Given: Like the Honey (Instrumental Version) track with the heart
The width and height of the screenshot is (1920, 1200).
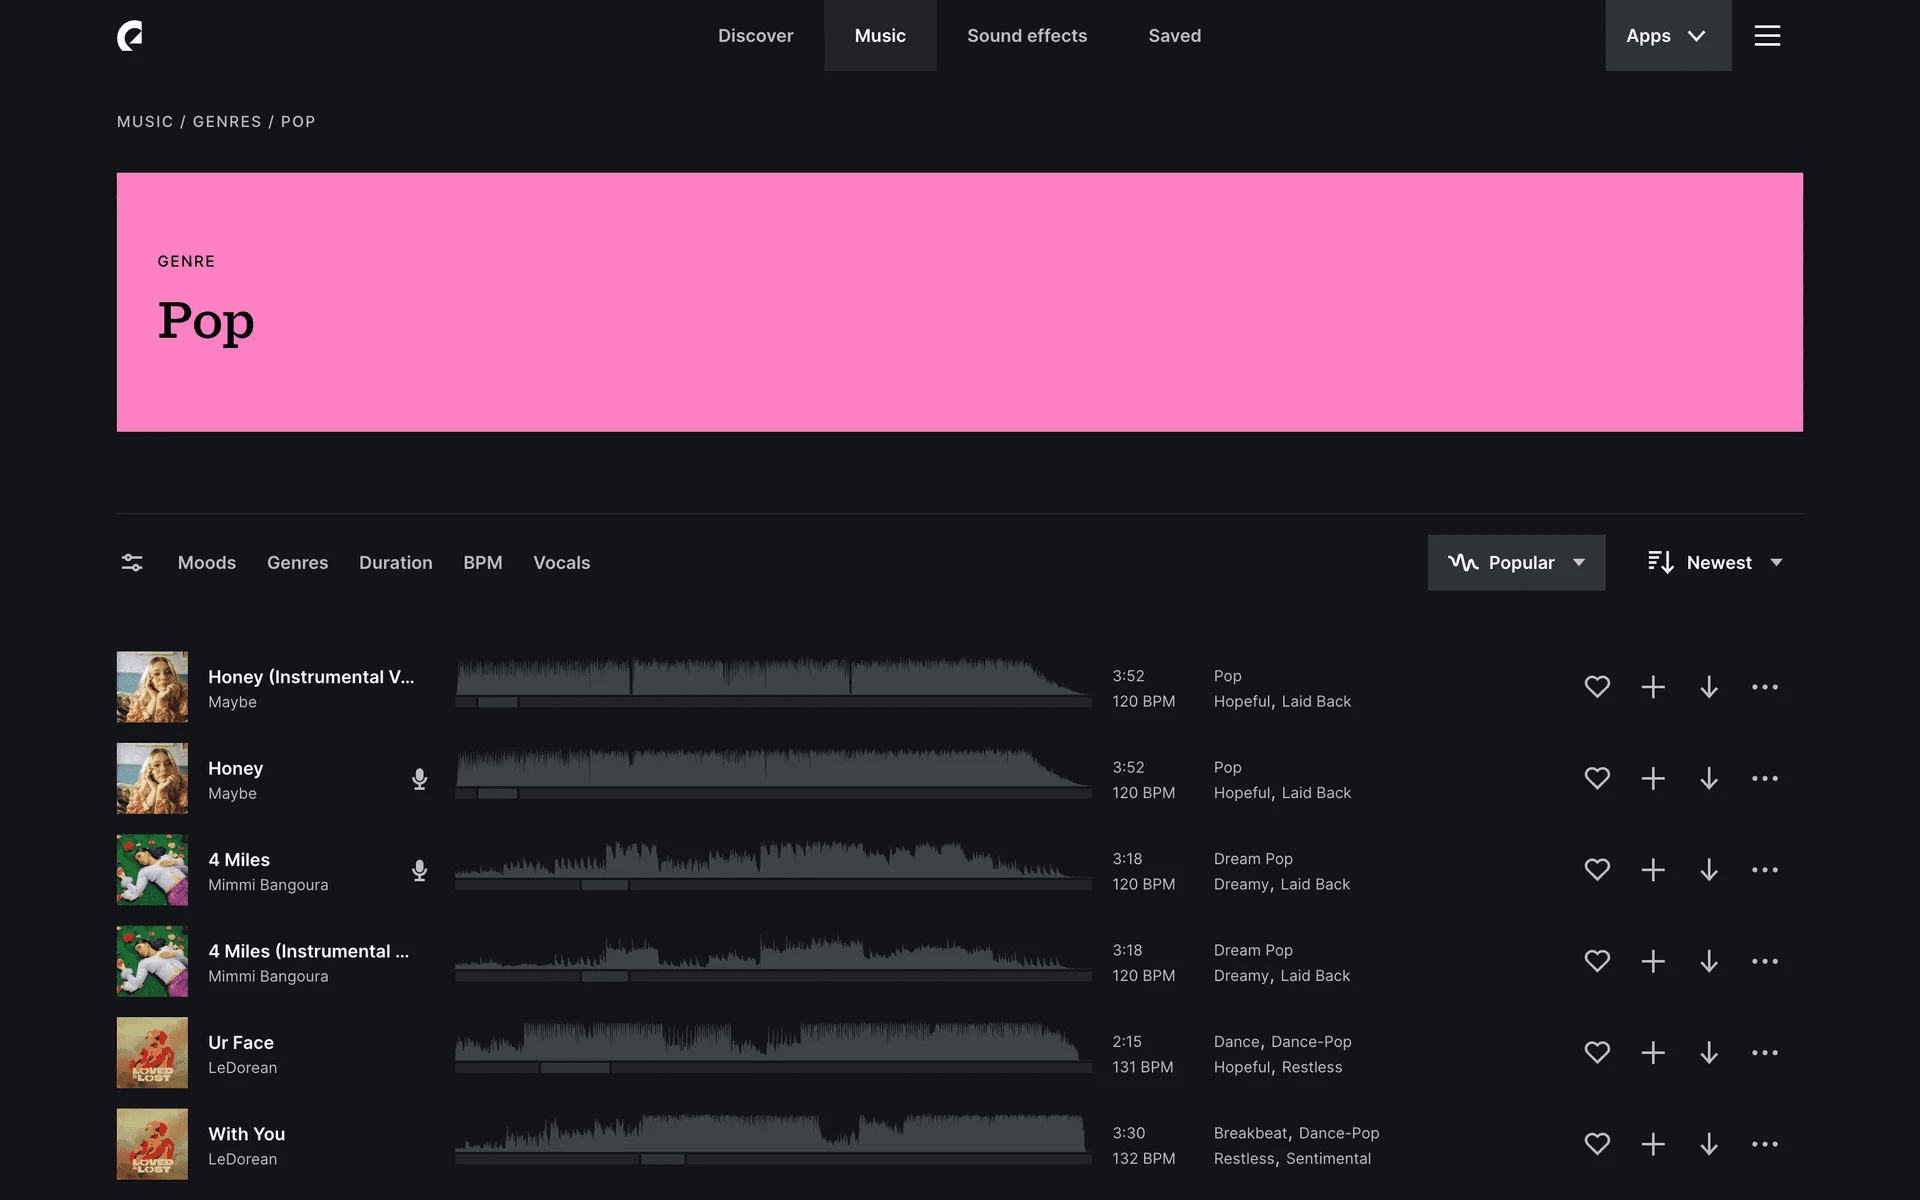Looking at the screenshot, I should click(x=1597, y=687).
